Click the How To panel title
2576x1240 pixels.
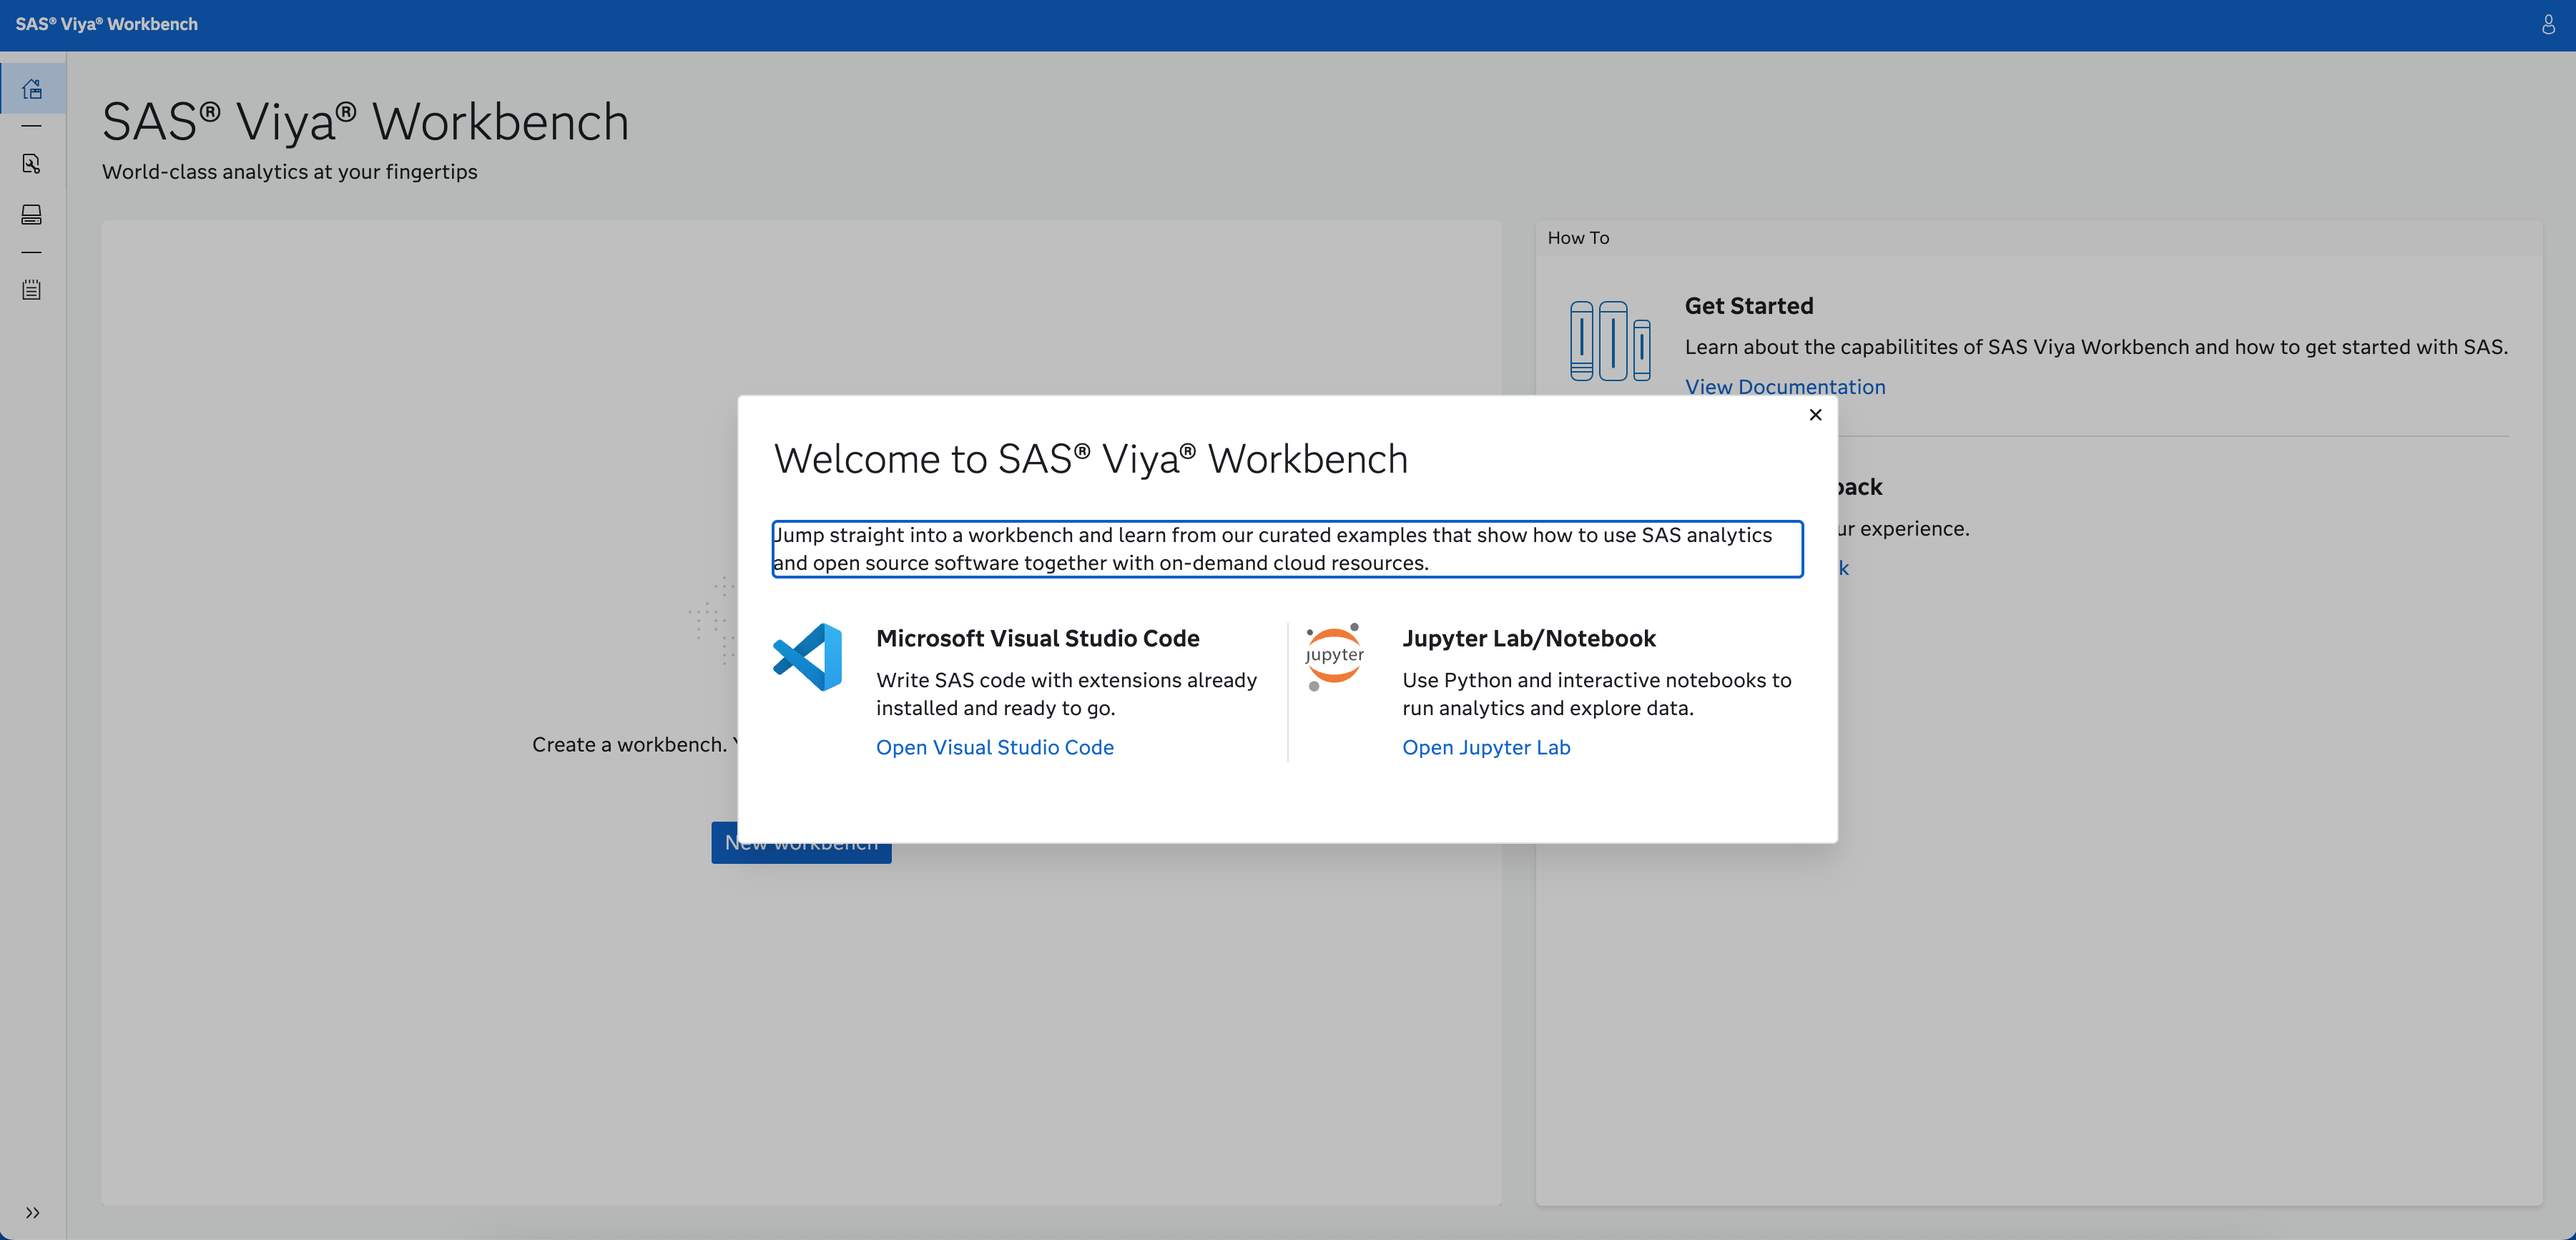pyautogui.click(x=1578, y=238)
